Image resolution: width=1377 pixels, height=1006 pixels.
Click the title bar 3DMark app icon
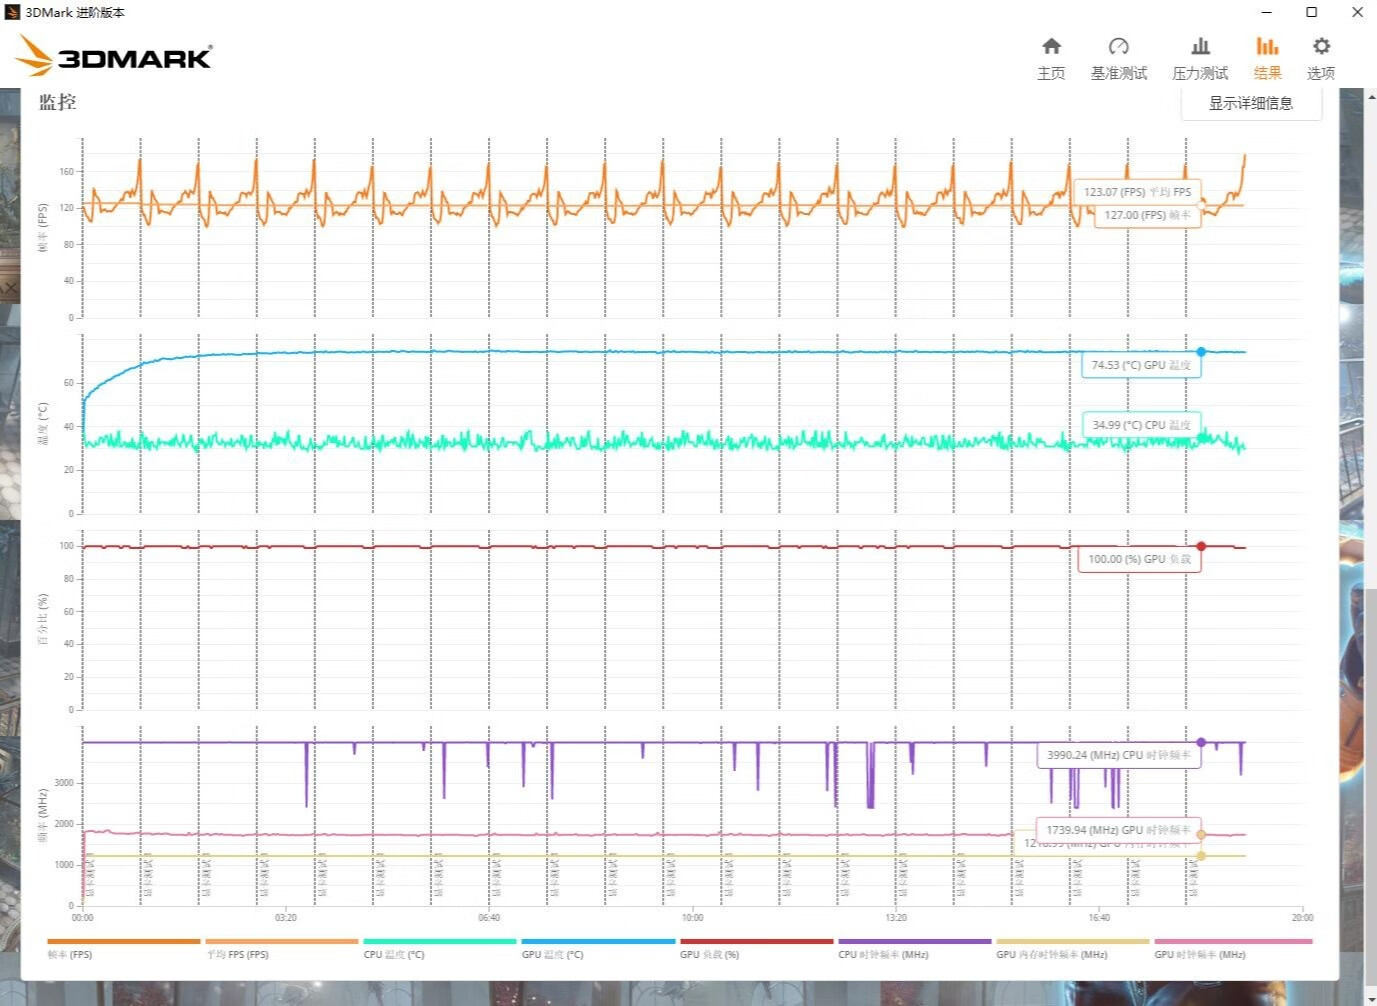coord(12,12)
